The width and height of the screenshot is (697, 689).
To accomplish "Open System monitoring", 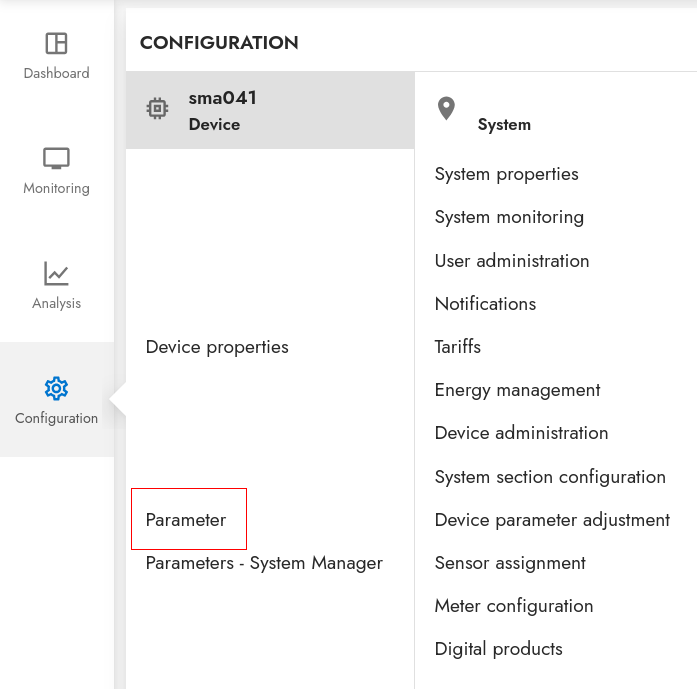I will tap(509, 217).
